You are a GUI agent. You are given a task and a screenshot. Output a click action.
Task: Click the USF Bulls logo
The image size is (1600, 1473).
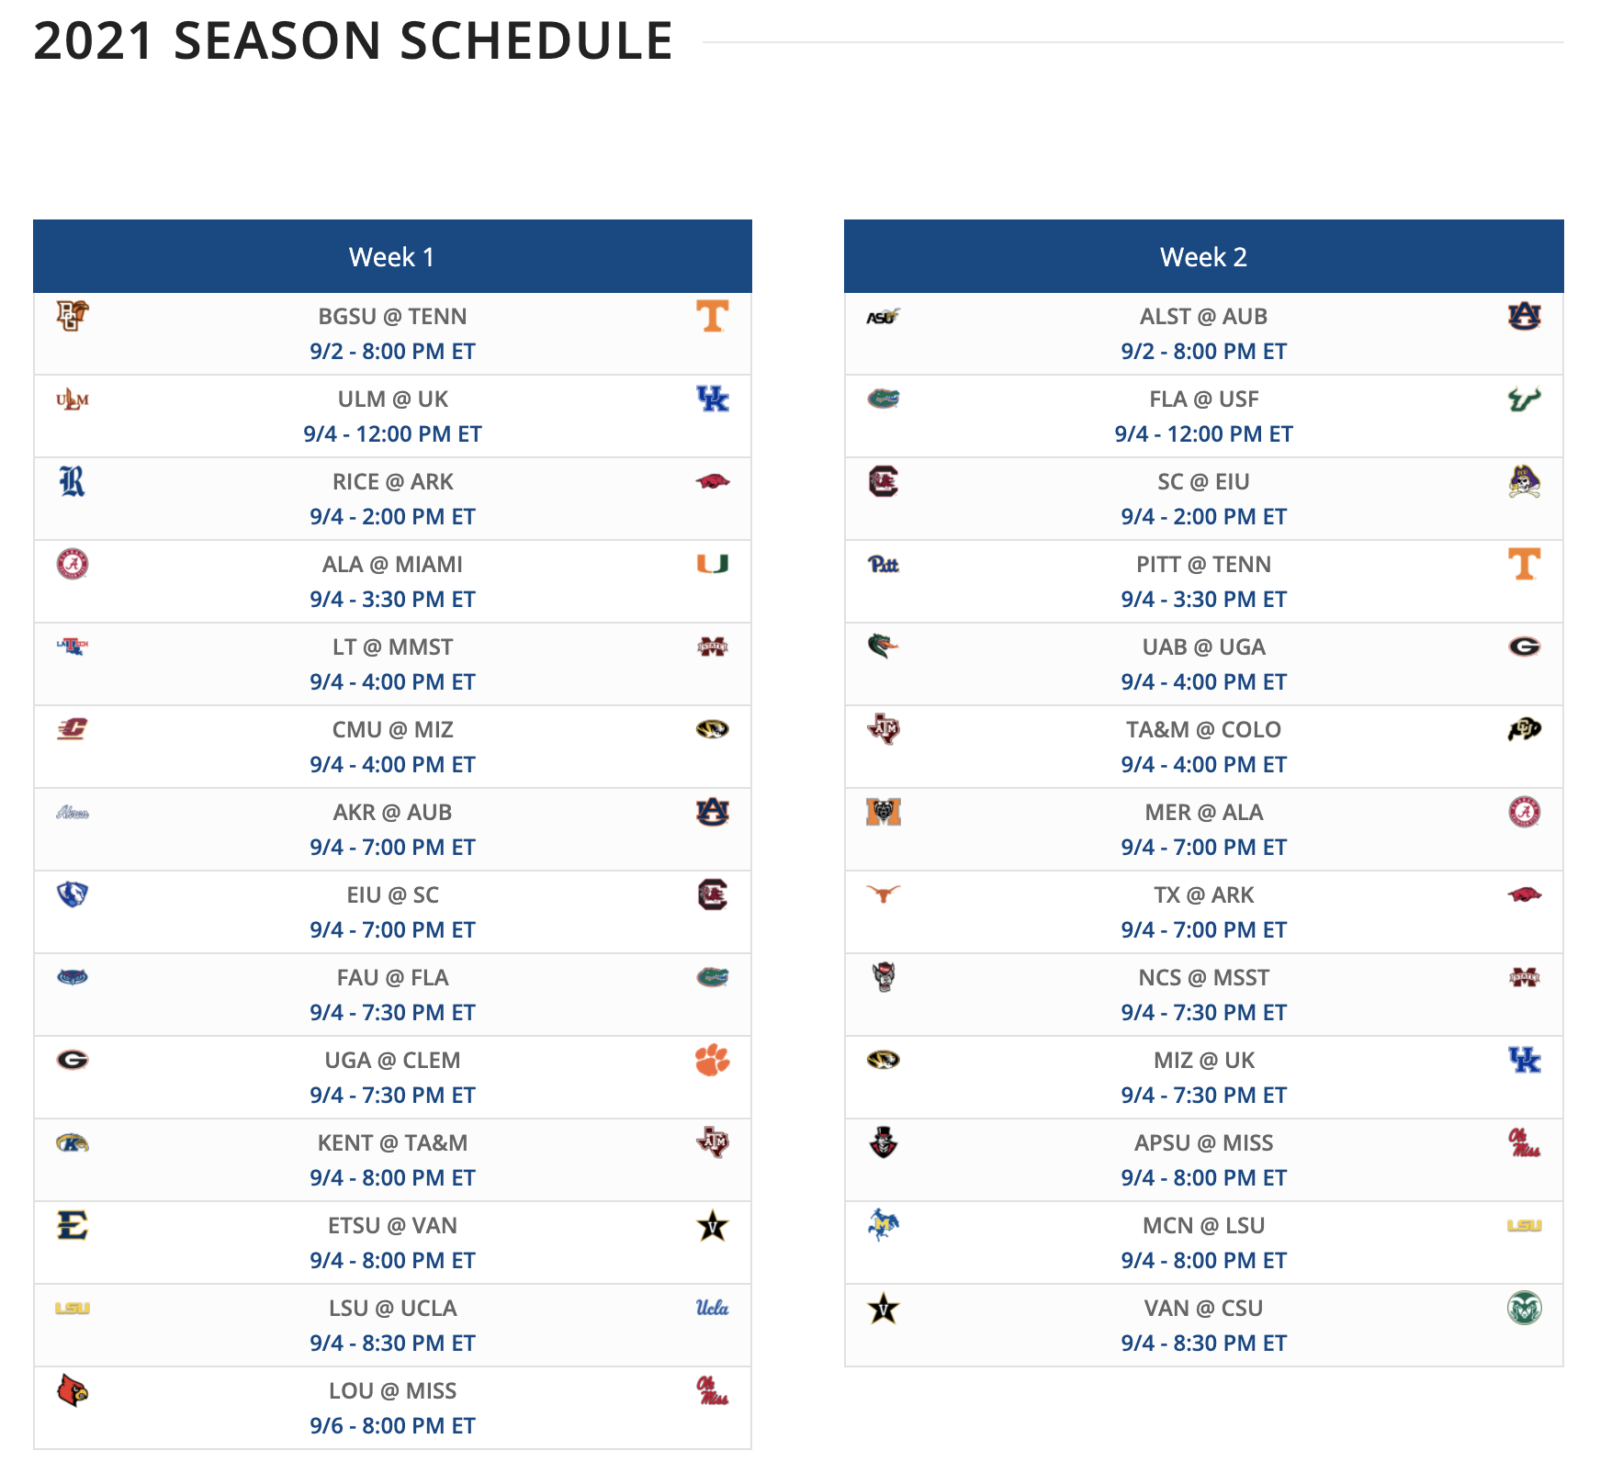pyautogui.click(x=1524, y=399)
